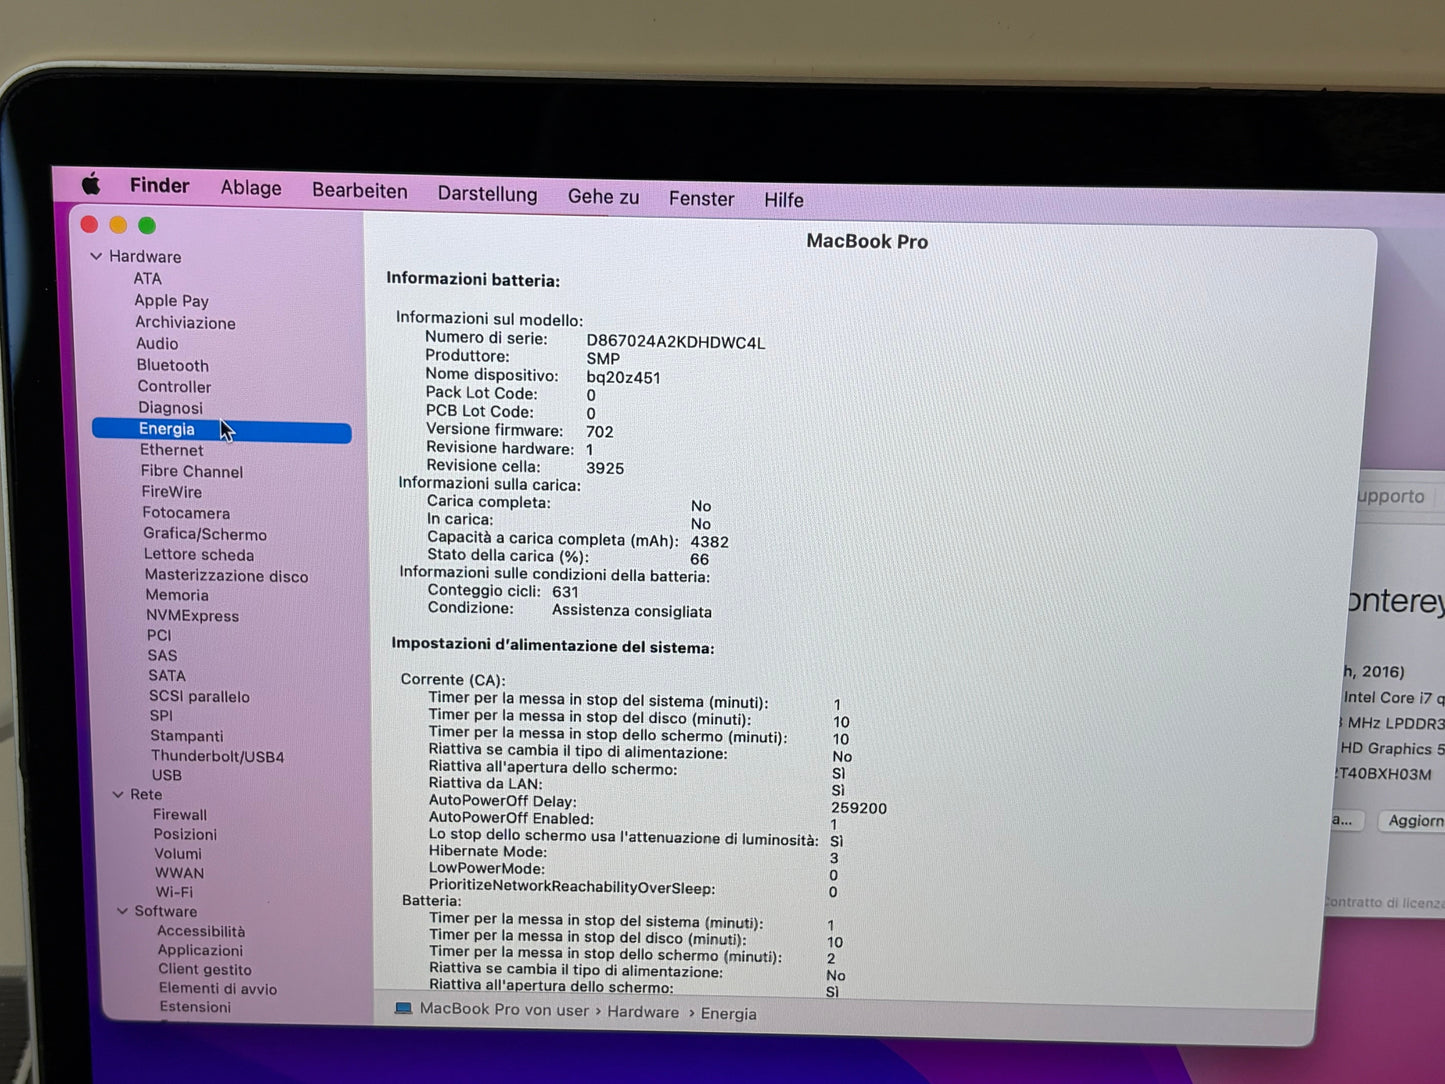The image size is (1445, 1084).
Task: Select Volumi under Rete
Action: tap(178, 854)
